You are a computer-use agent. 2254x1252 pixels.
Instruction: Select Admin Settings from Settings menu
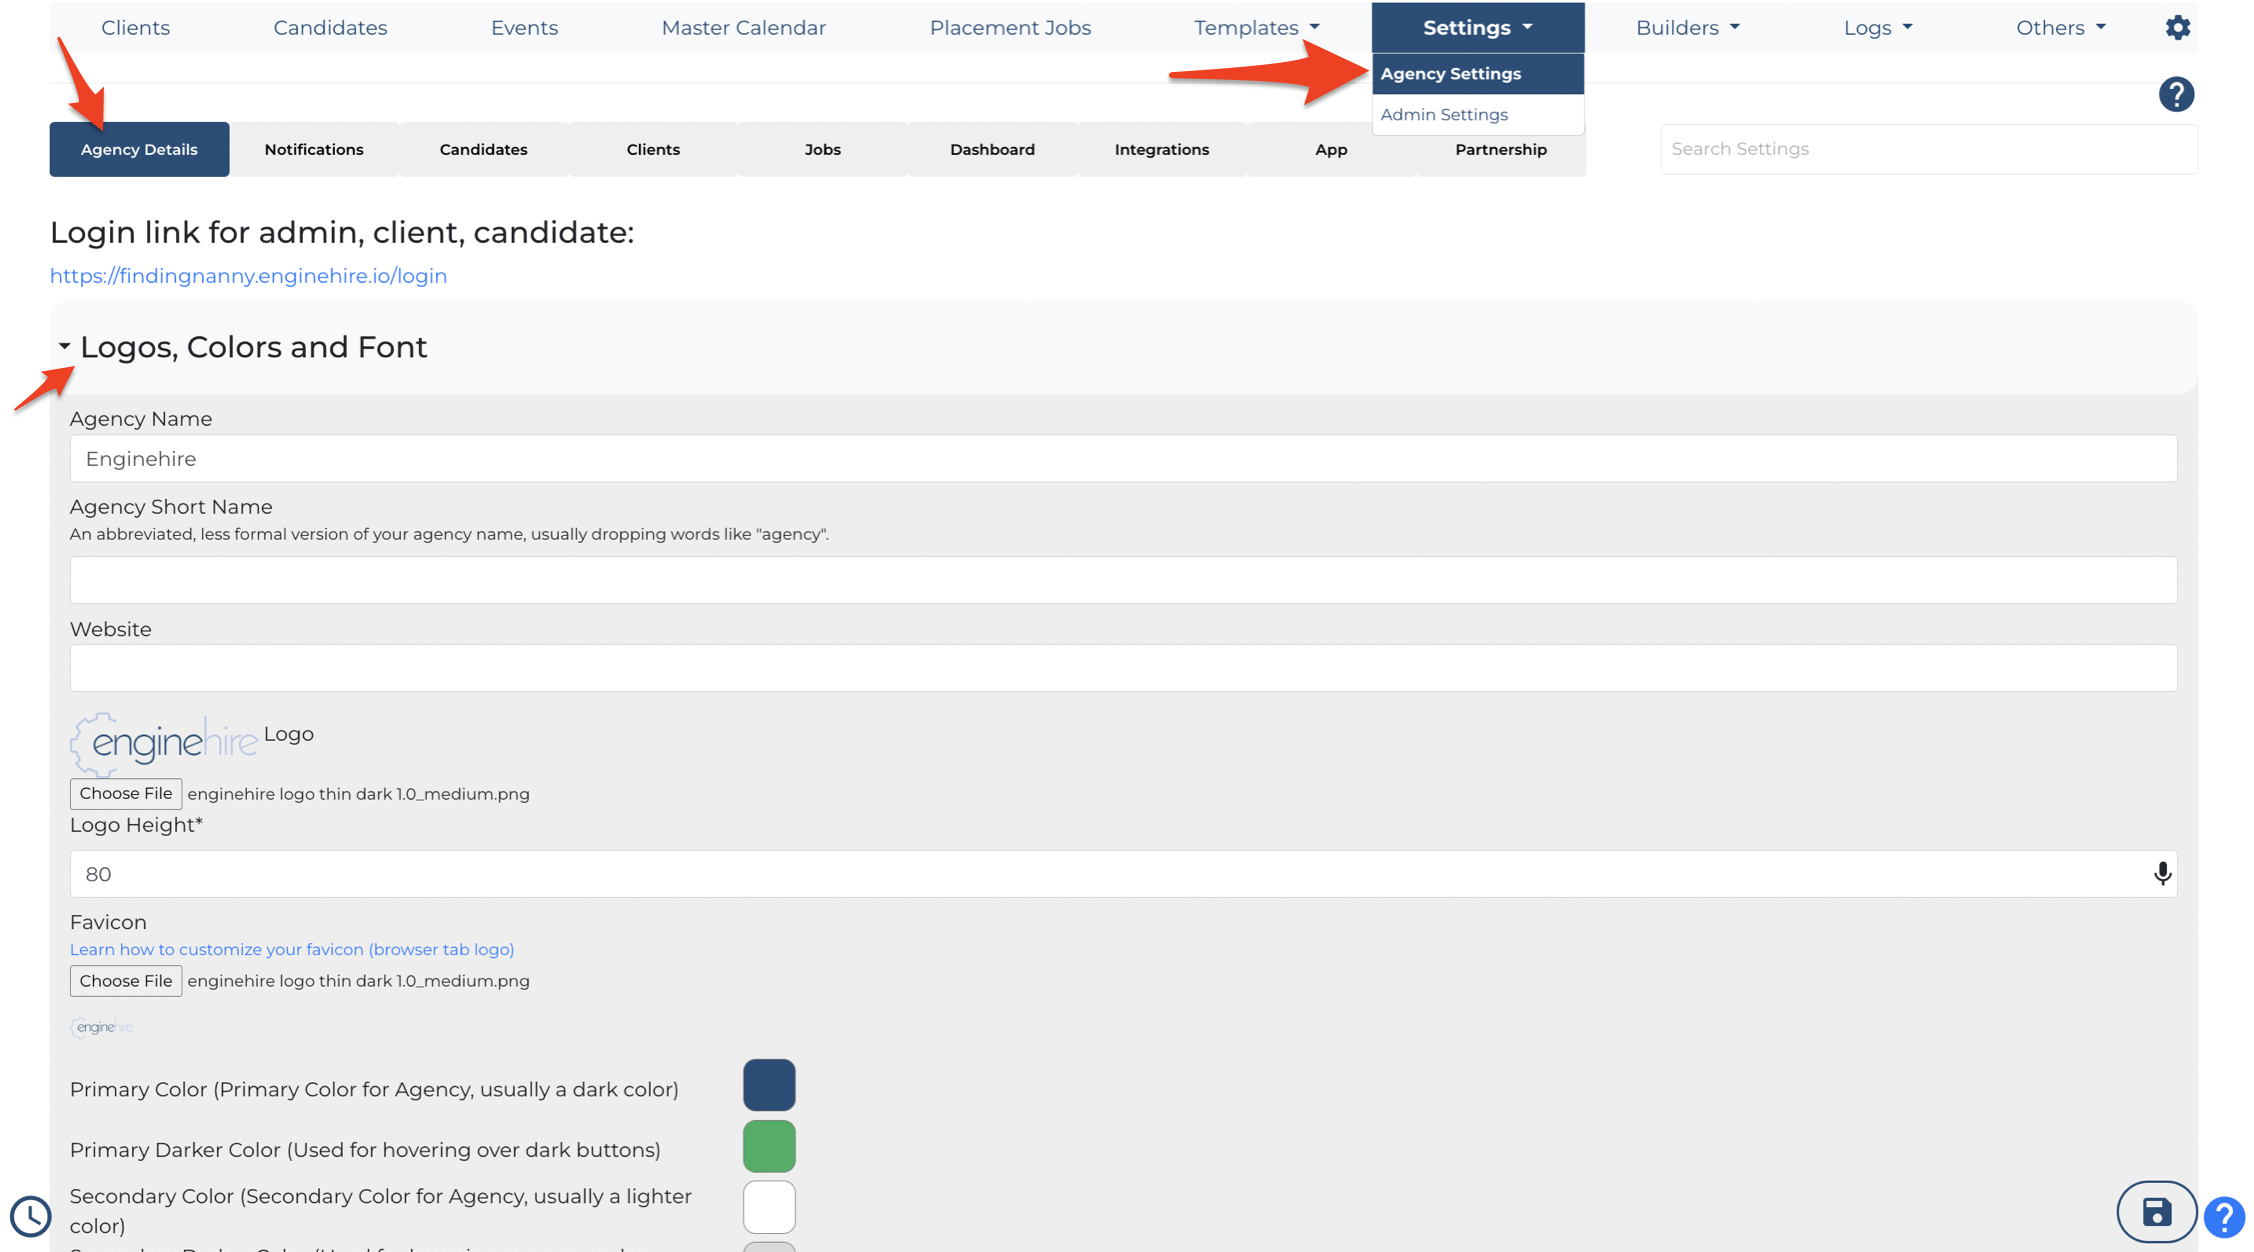(x=1443, y=114)
